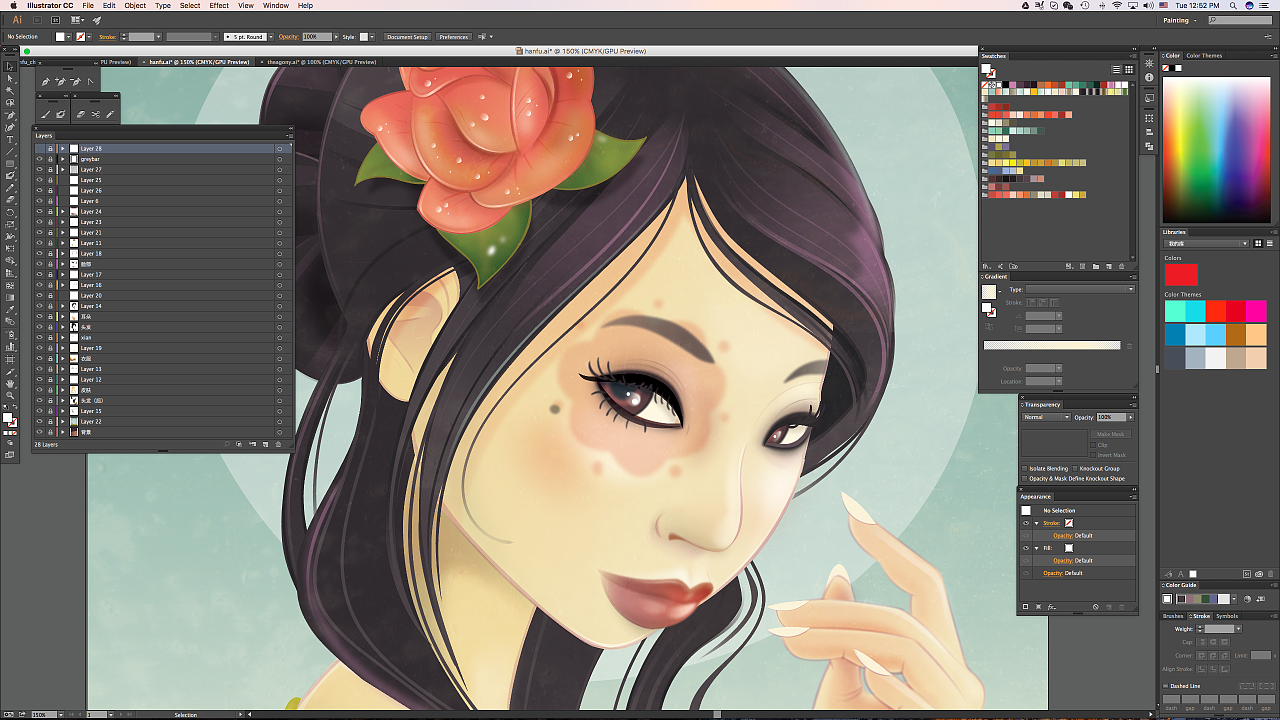The width and height of the screenshot is (1280, 720).
Task: Enable the Isolate Blending checkbox
Action: click(x=1025, y=468)
